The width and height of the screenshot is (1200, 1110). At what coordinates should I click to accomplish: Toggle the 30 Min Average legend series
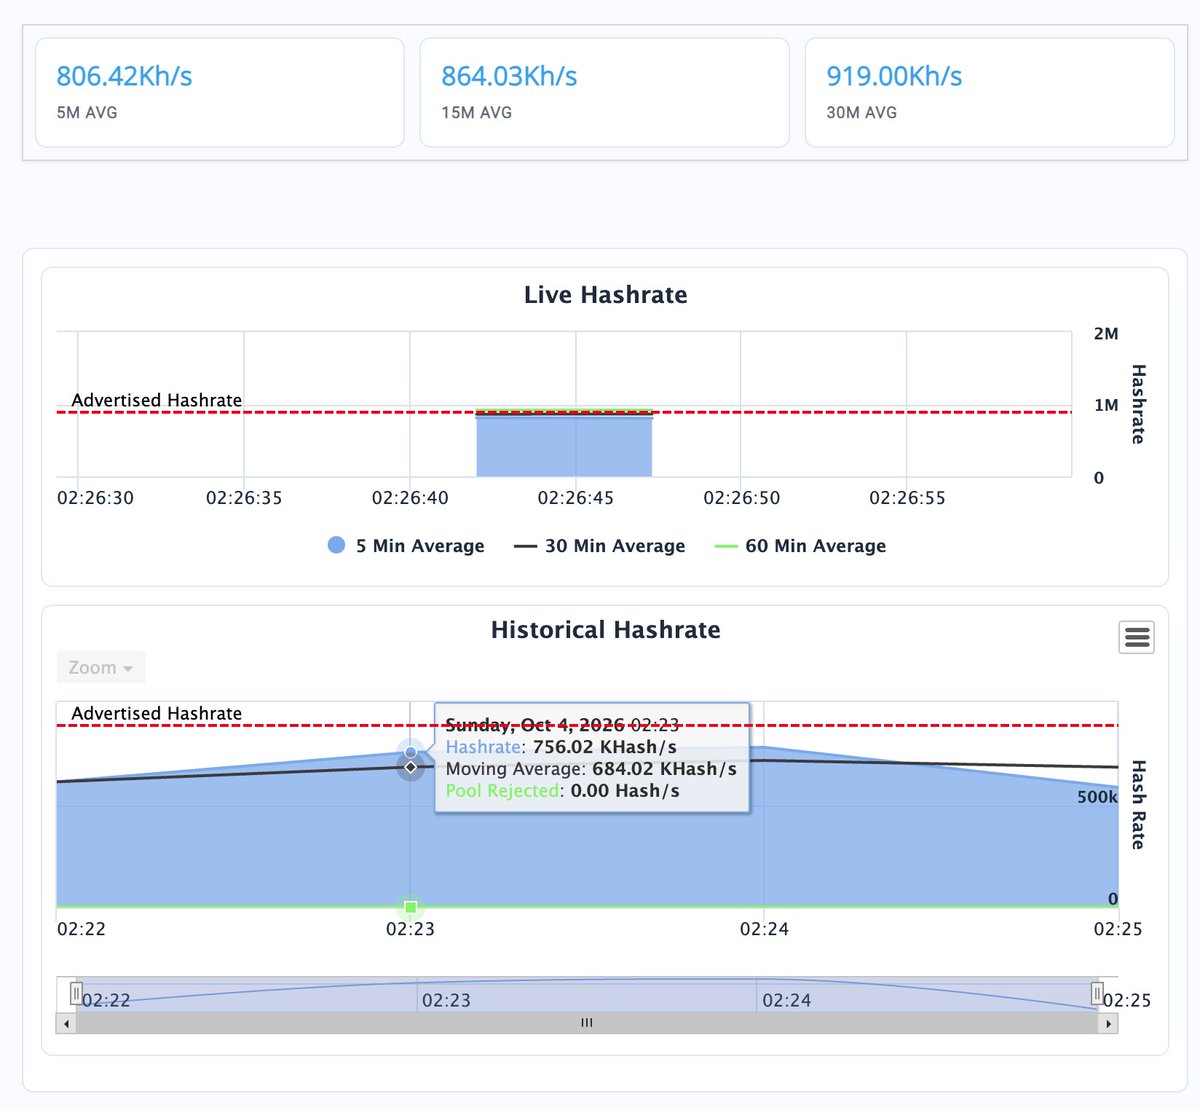(x=600, y=545)
